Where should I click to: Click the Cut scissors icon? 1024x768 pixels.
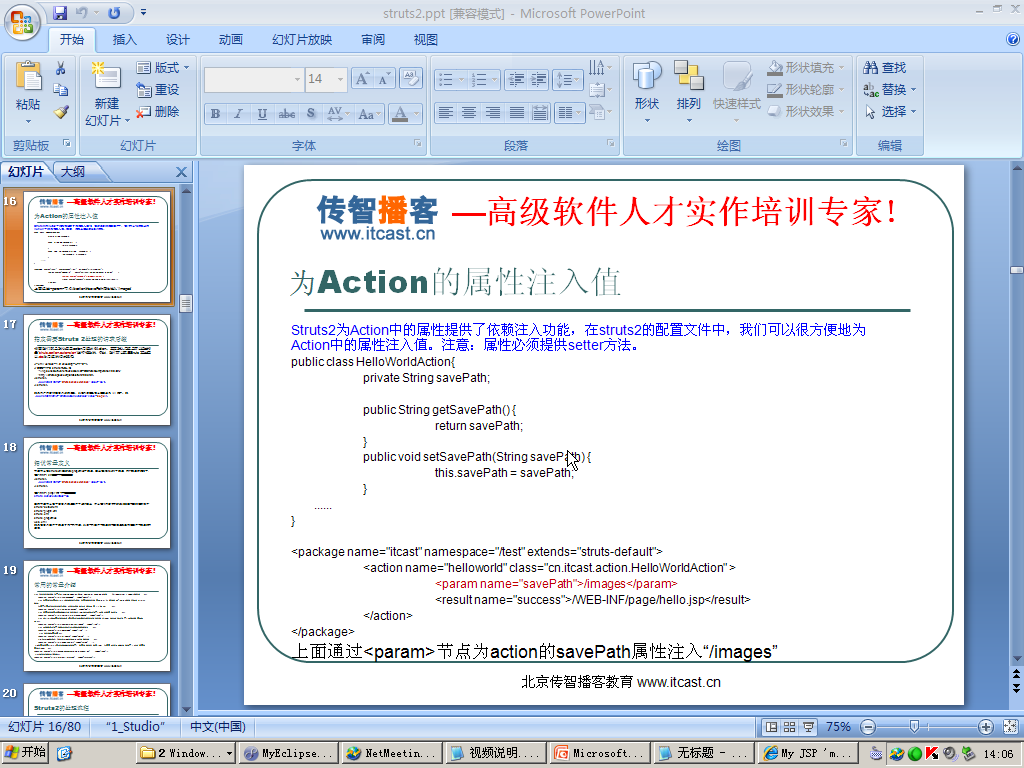[x=61, y=68]
